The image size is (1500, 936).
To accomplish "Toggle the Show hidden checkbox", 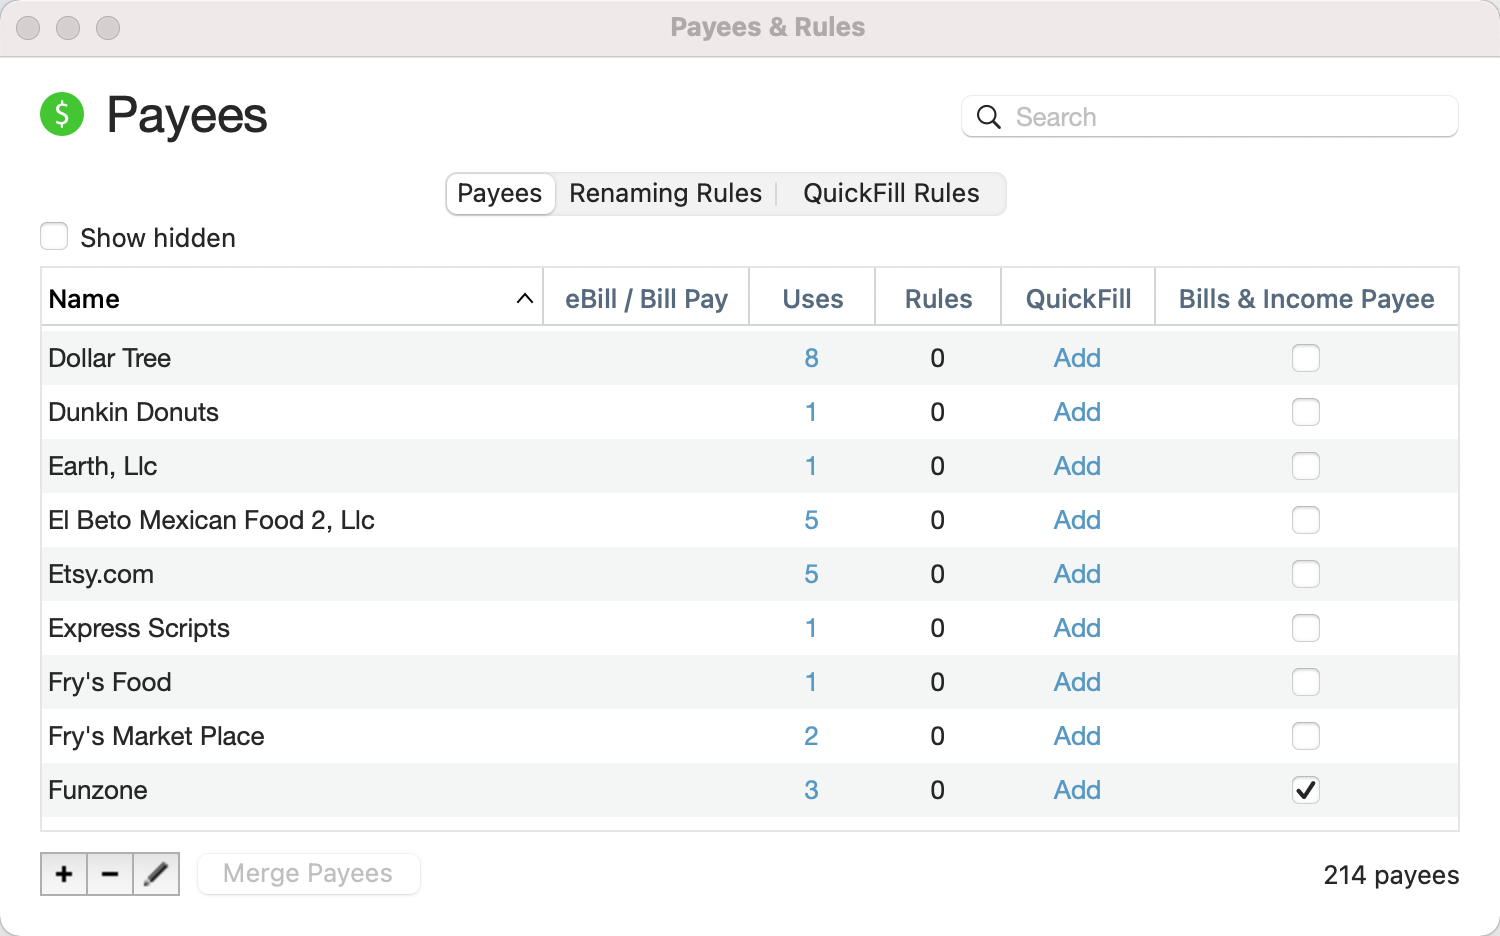I will (x=54, y=237).
